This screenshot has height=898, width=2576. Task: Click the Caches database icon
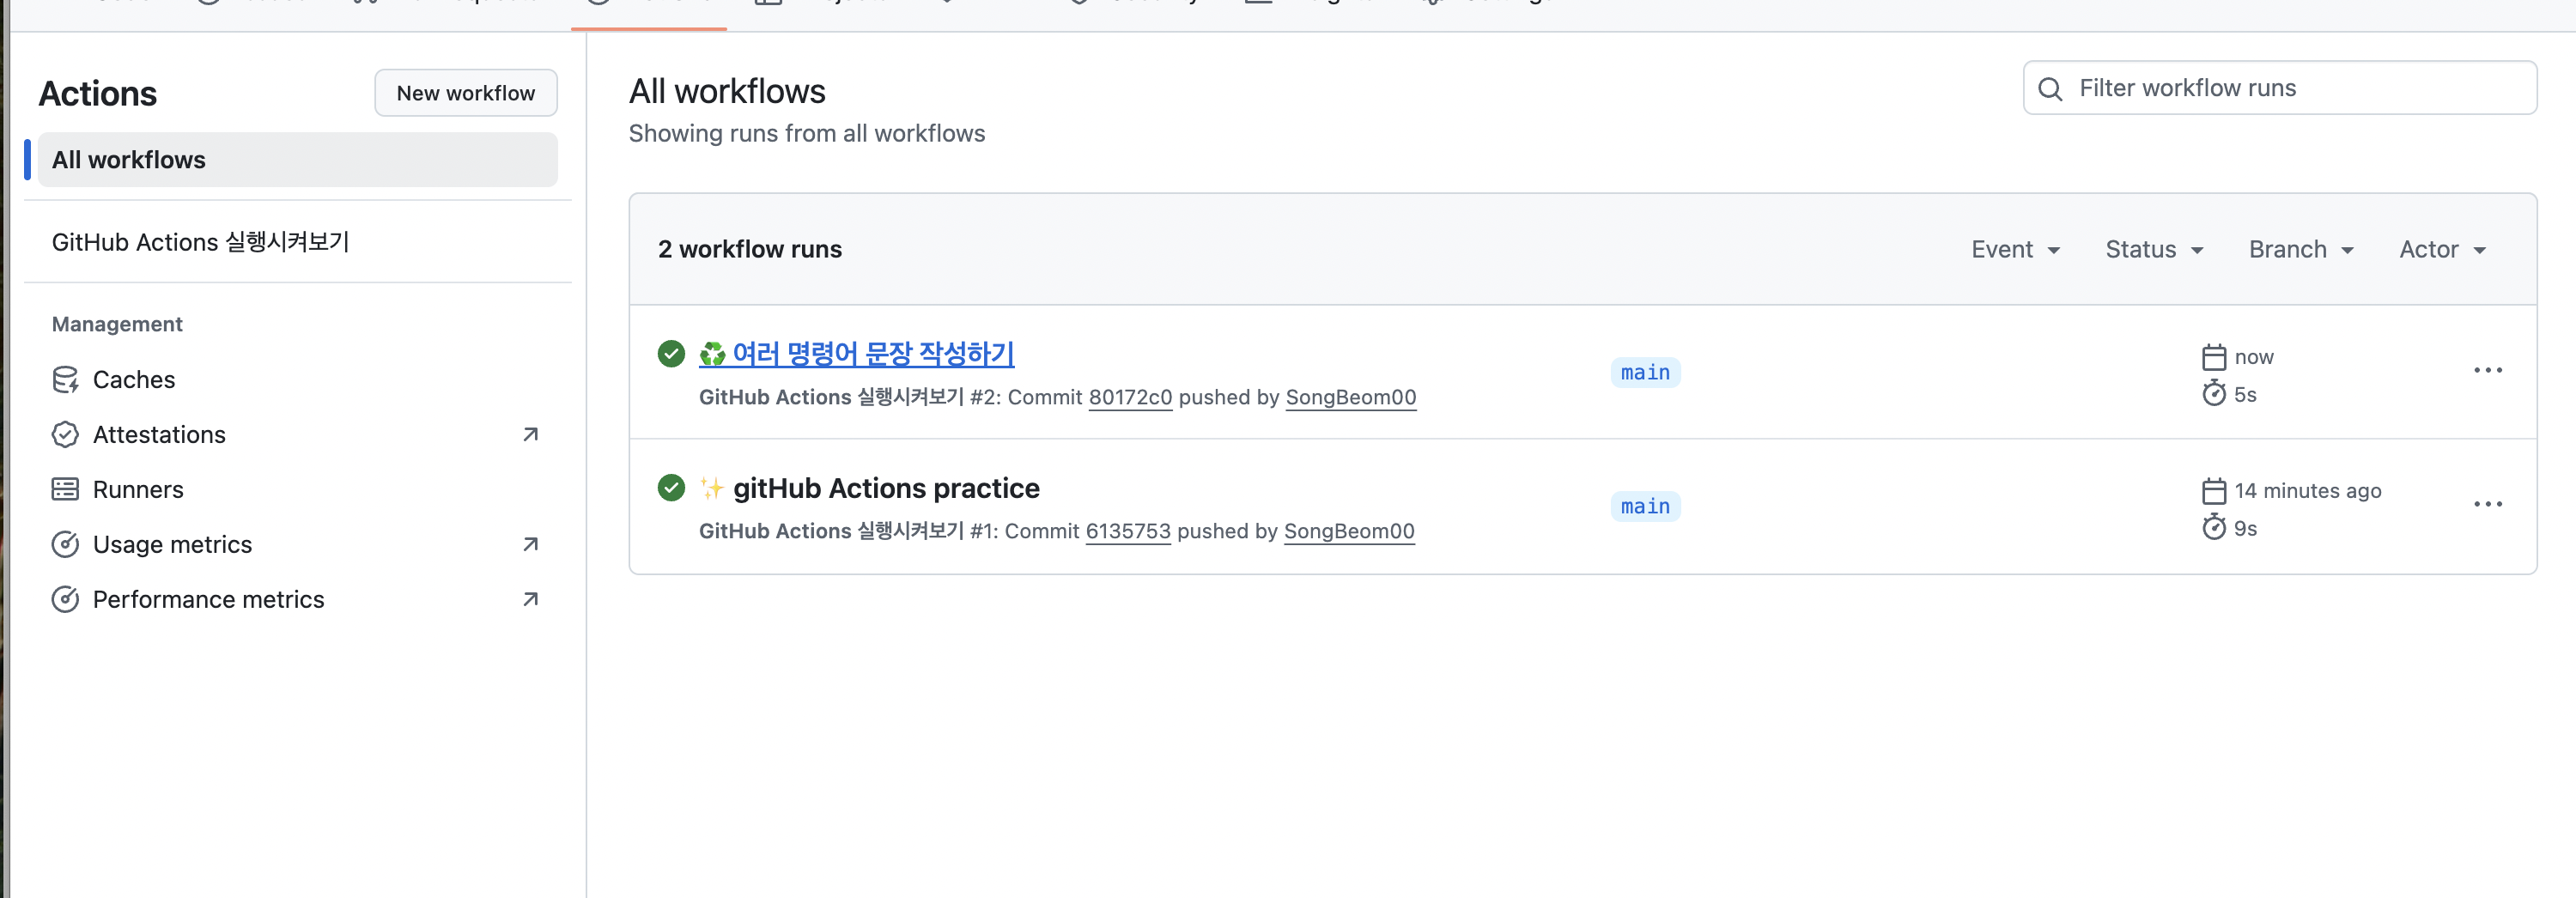65,380
